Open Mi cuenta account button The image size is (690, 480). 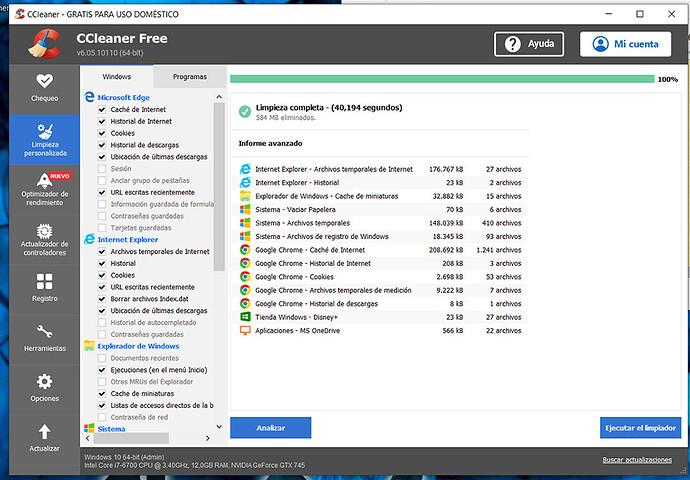pyautogui.click(x=625, y=44)
